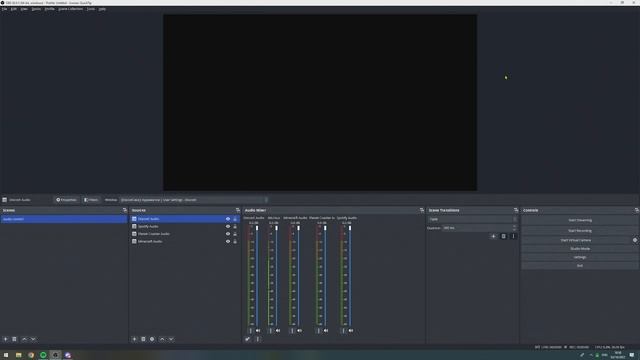This screenshot has height=360, width=640.
Task: Mute the Spotify Audio mixer channel
Action: tap(351, 331)
